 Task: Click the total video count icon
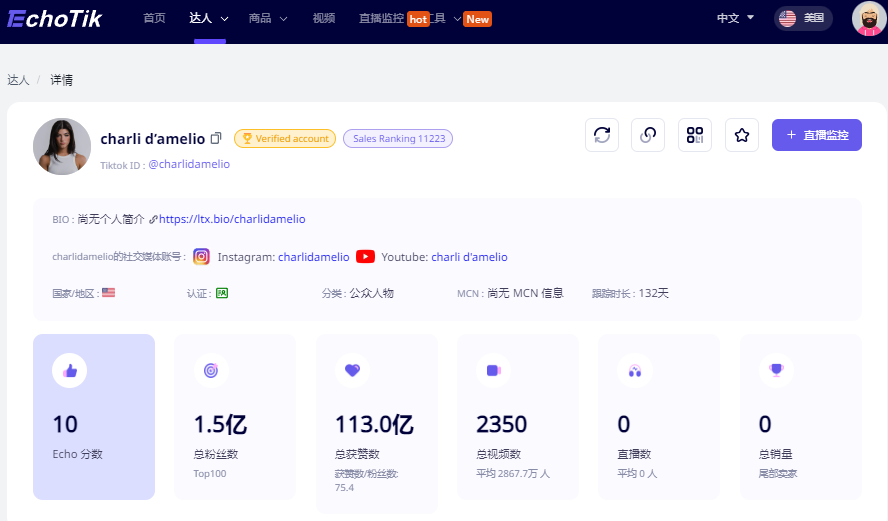pos(493,371)
